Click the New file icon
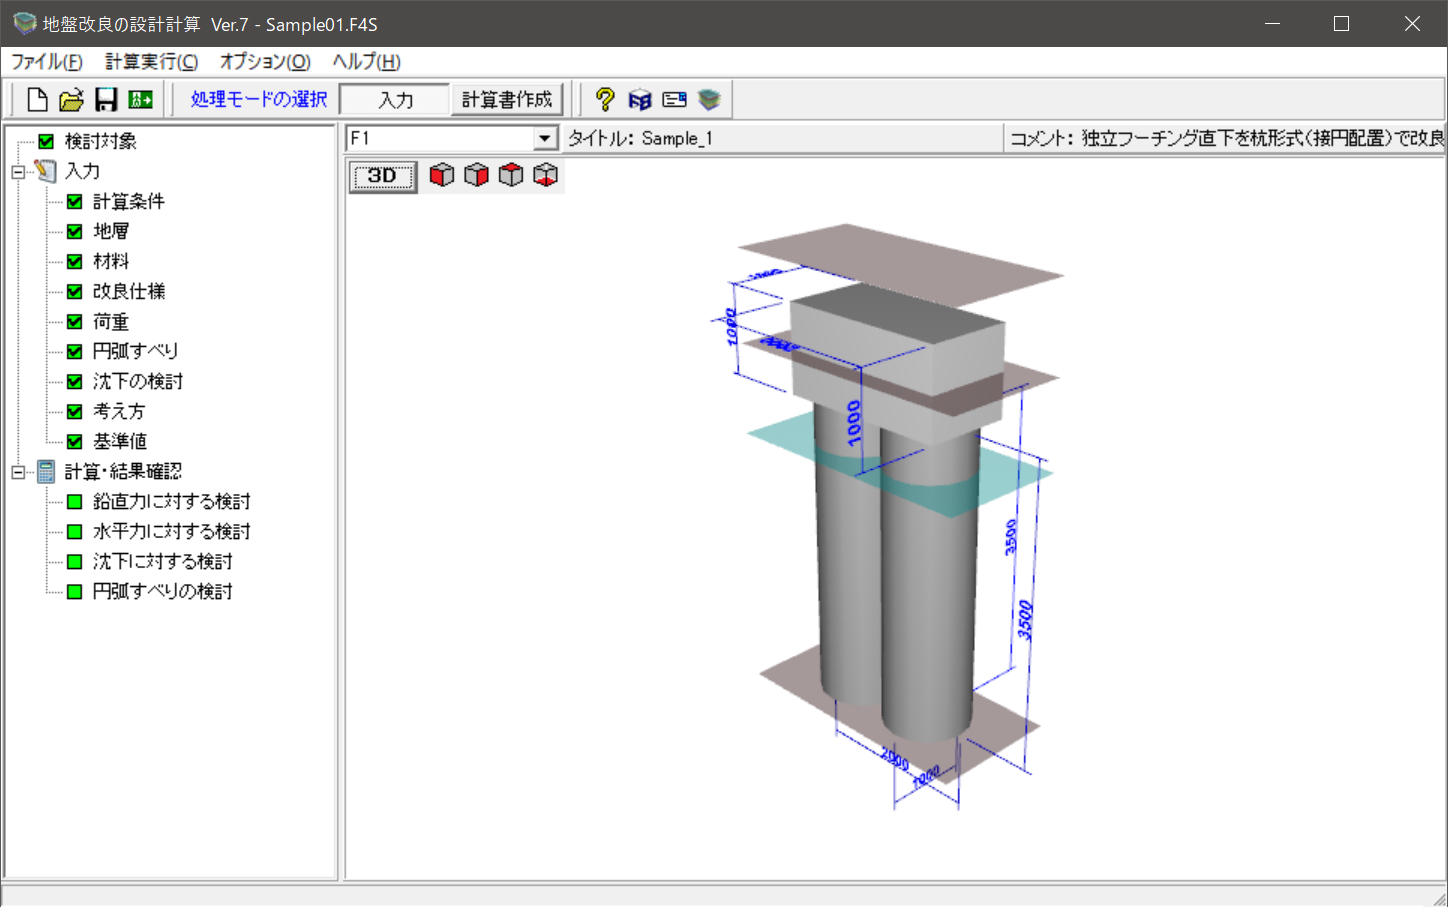 click(x=37, y=100)
